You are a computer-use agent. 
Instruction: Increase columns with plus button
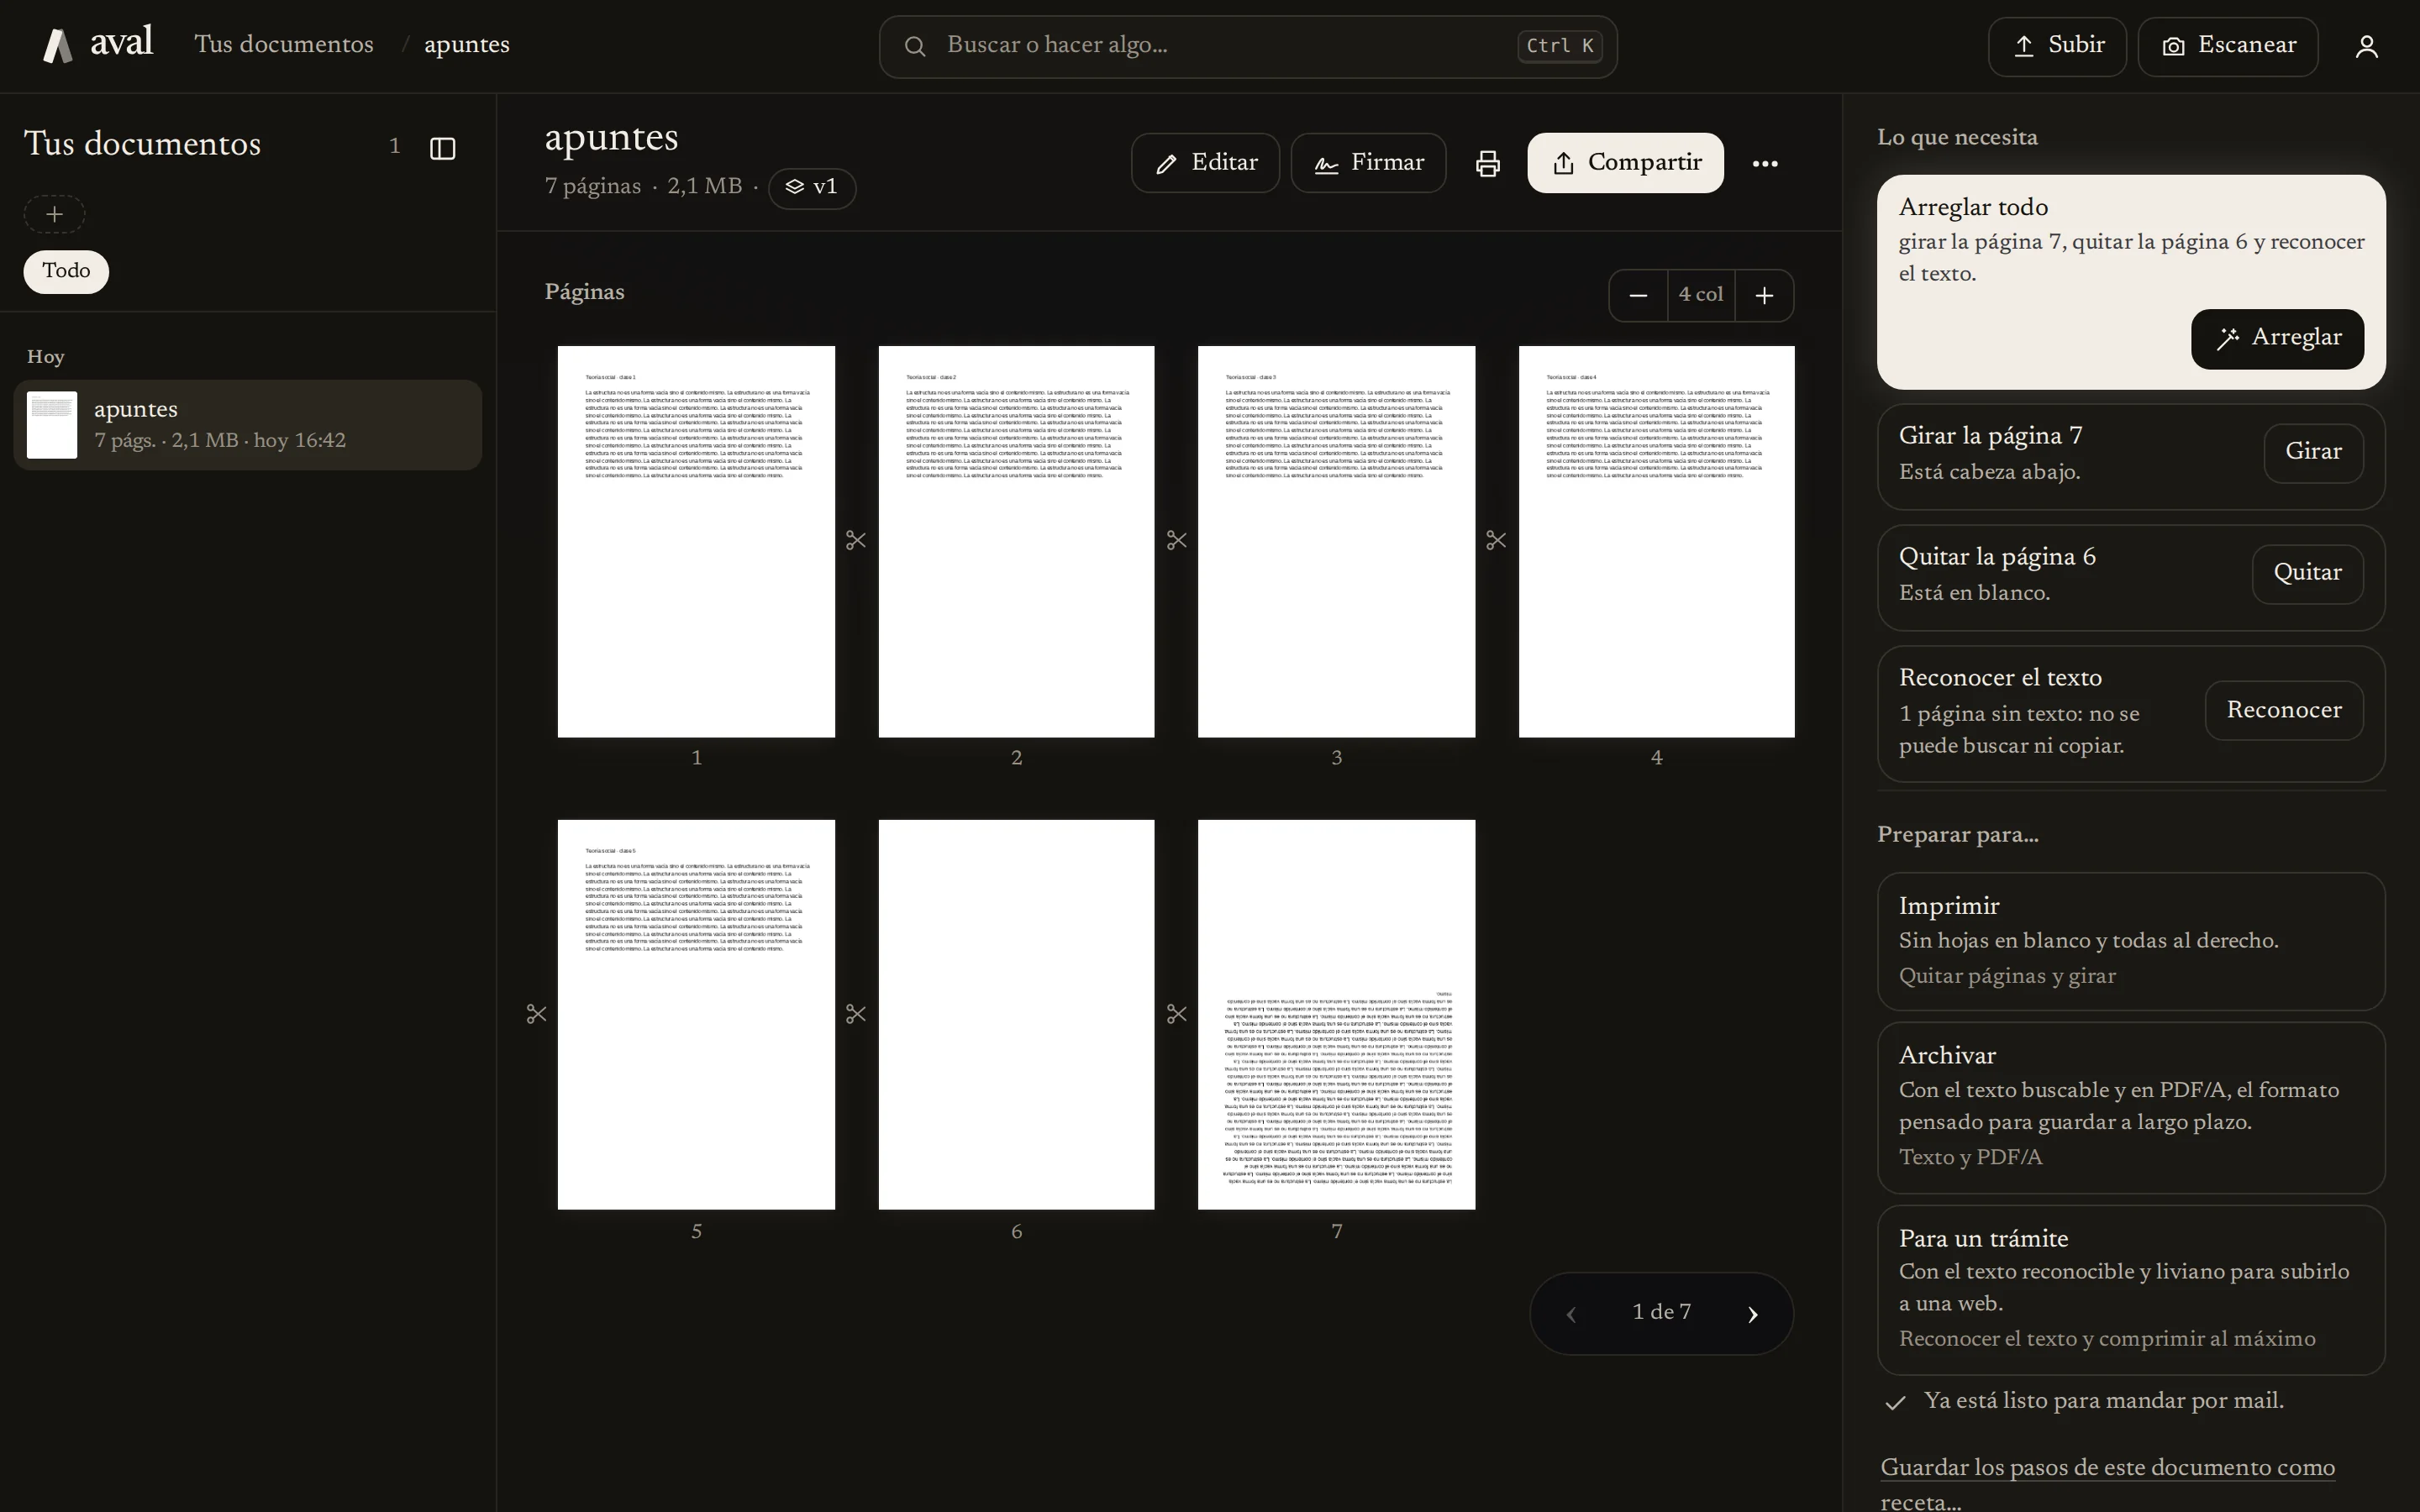1764,296
